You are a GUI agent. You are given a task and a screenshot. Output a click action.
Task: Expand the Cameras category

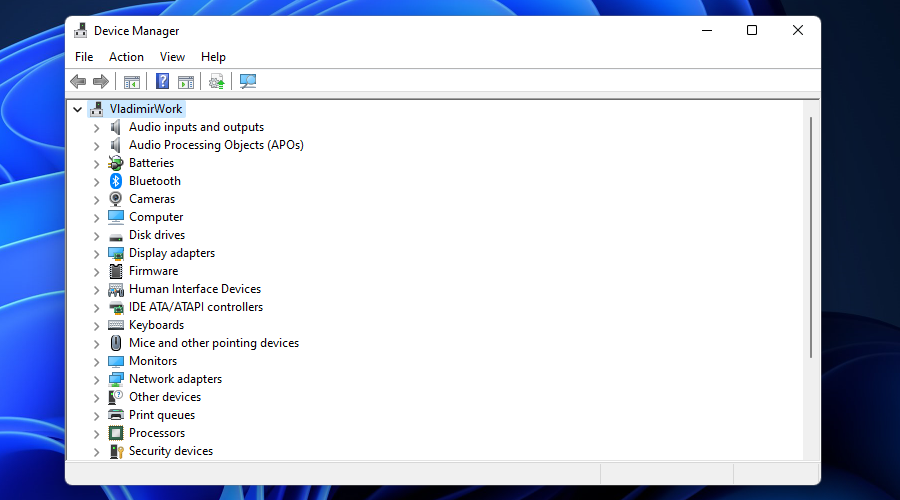click(x=96, y=200)
